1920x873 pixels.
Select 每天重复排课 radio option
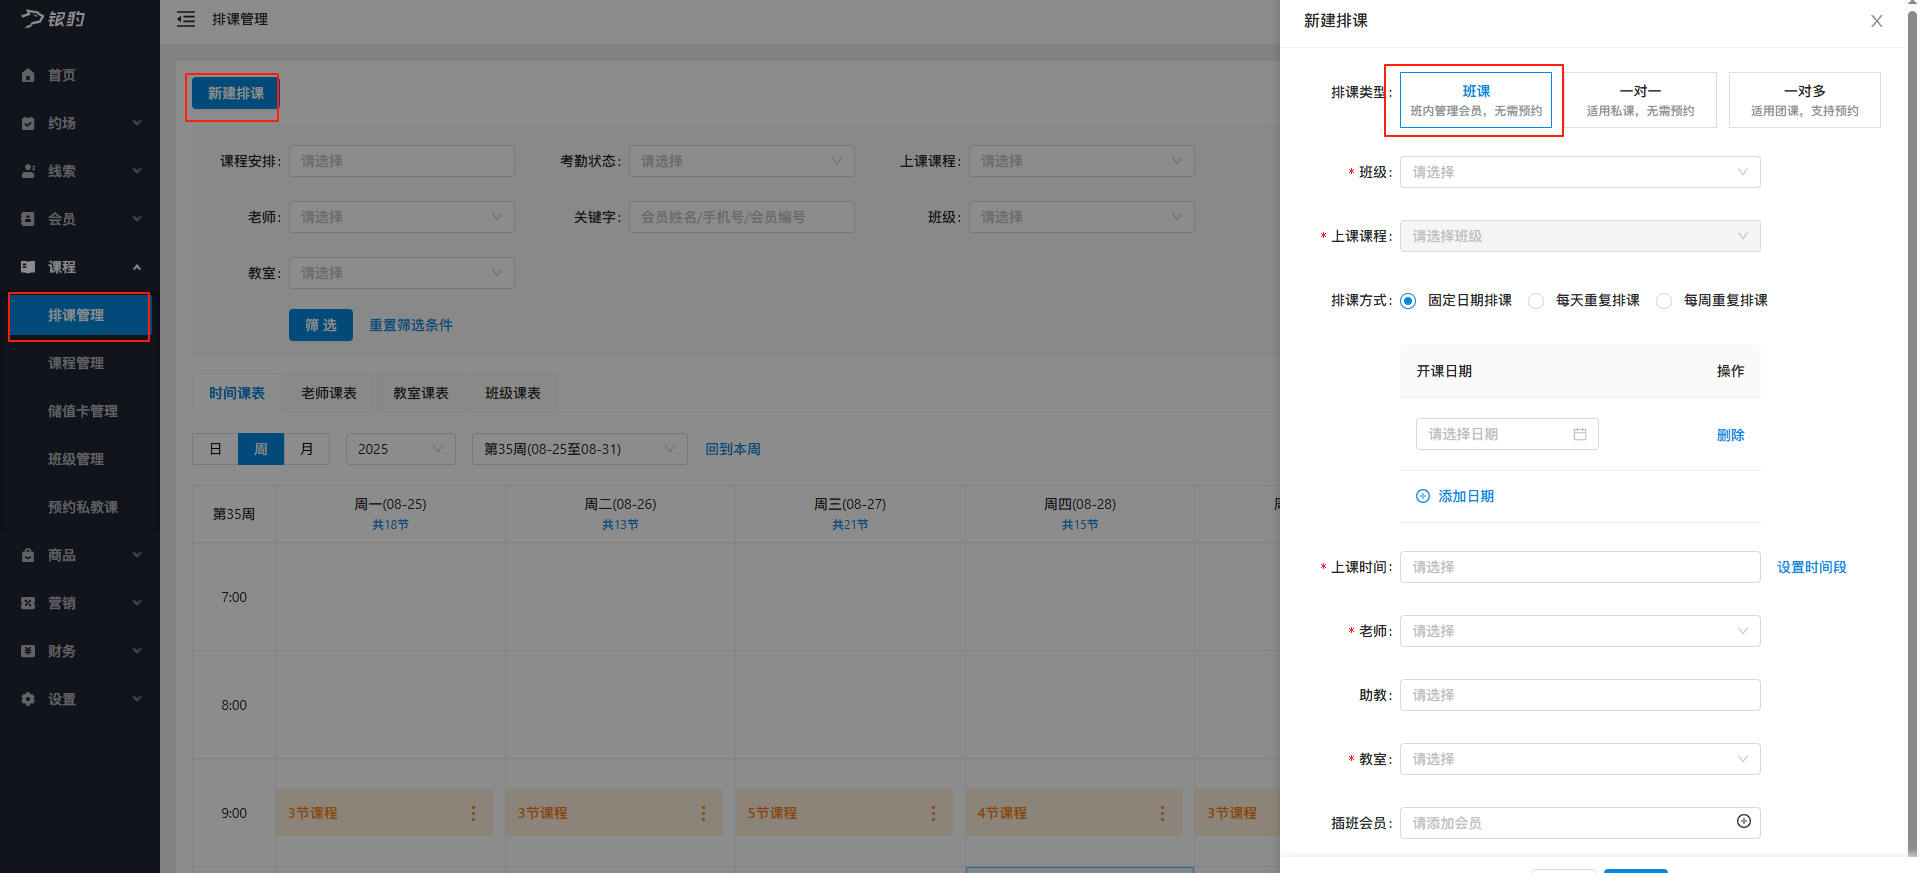coord(1536,301)
